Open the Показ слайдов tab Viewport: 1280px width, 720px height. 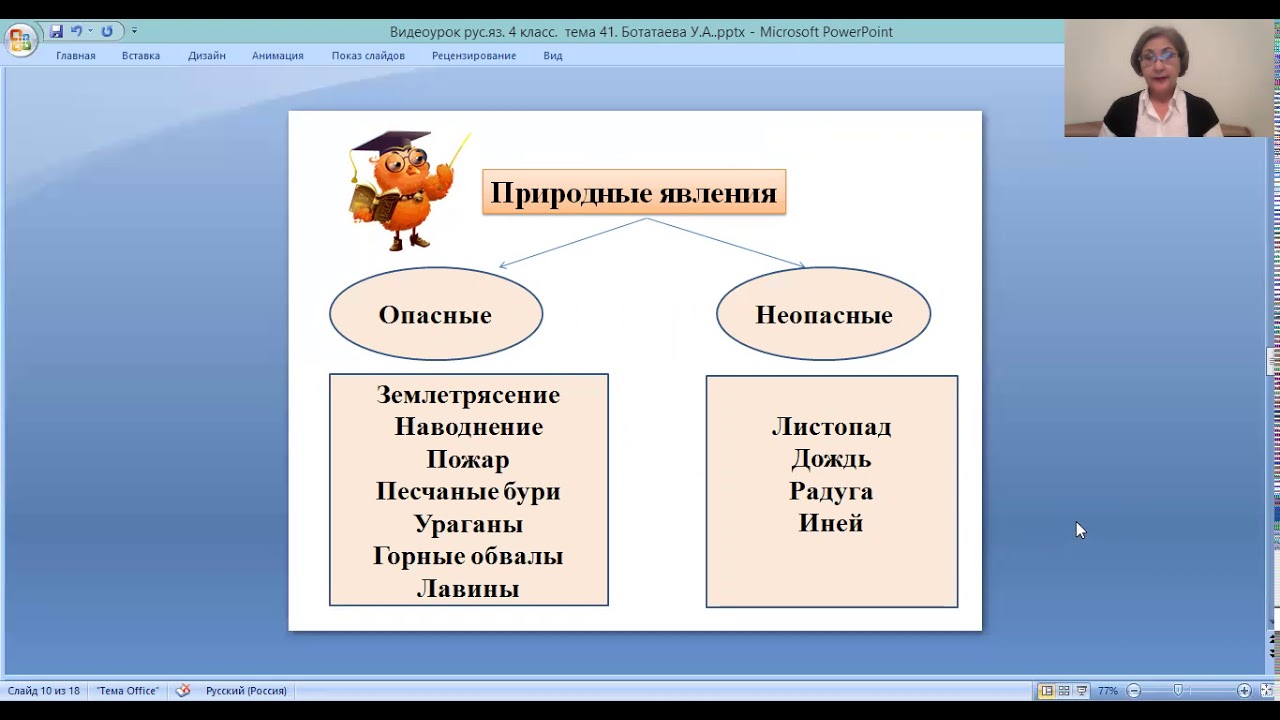[x=368, y=56]
